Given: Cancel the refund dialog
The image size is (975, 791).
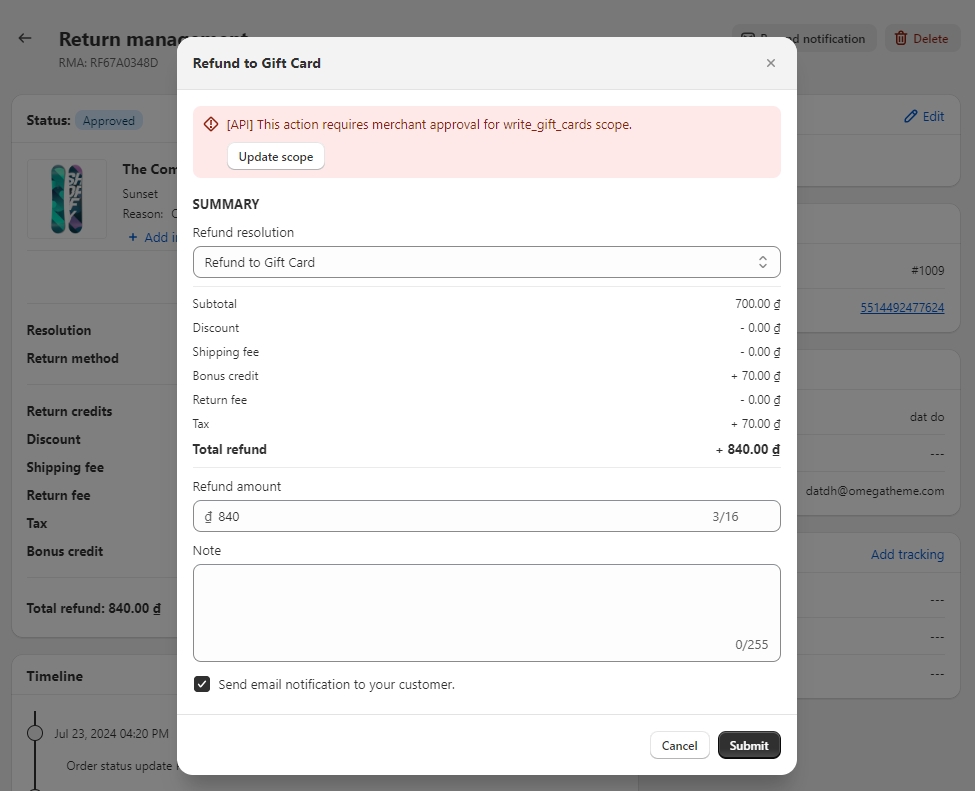Looking at the screenshot, I should (x=679, y=745).
